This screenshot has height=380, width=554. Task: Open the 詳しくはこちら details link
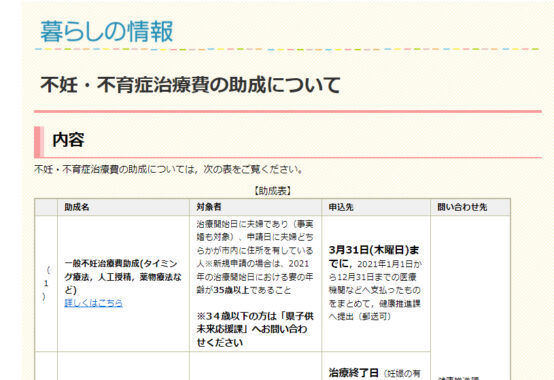(x=93, y=303)
